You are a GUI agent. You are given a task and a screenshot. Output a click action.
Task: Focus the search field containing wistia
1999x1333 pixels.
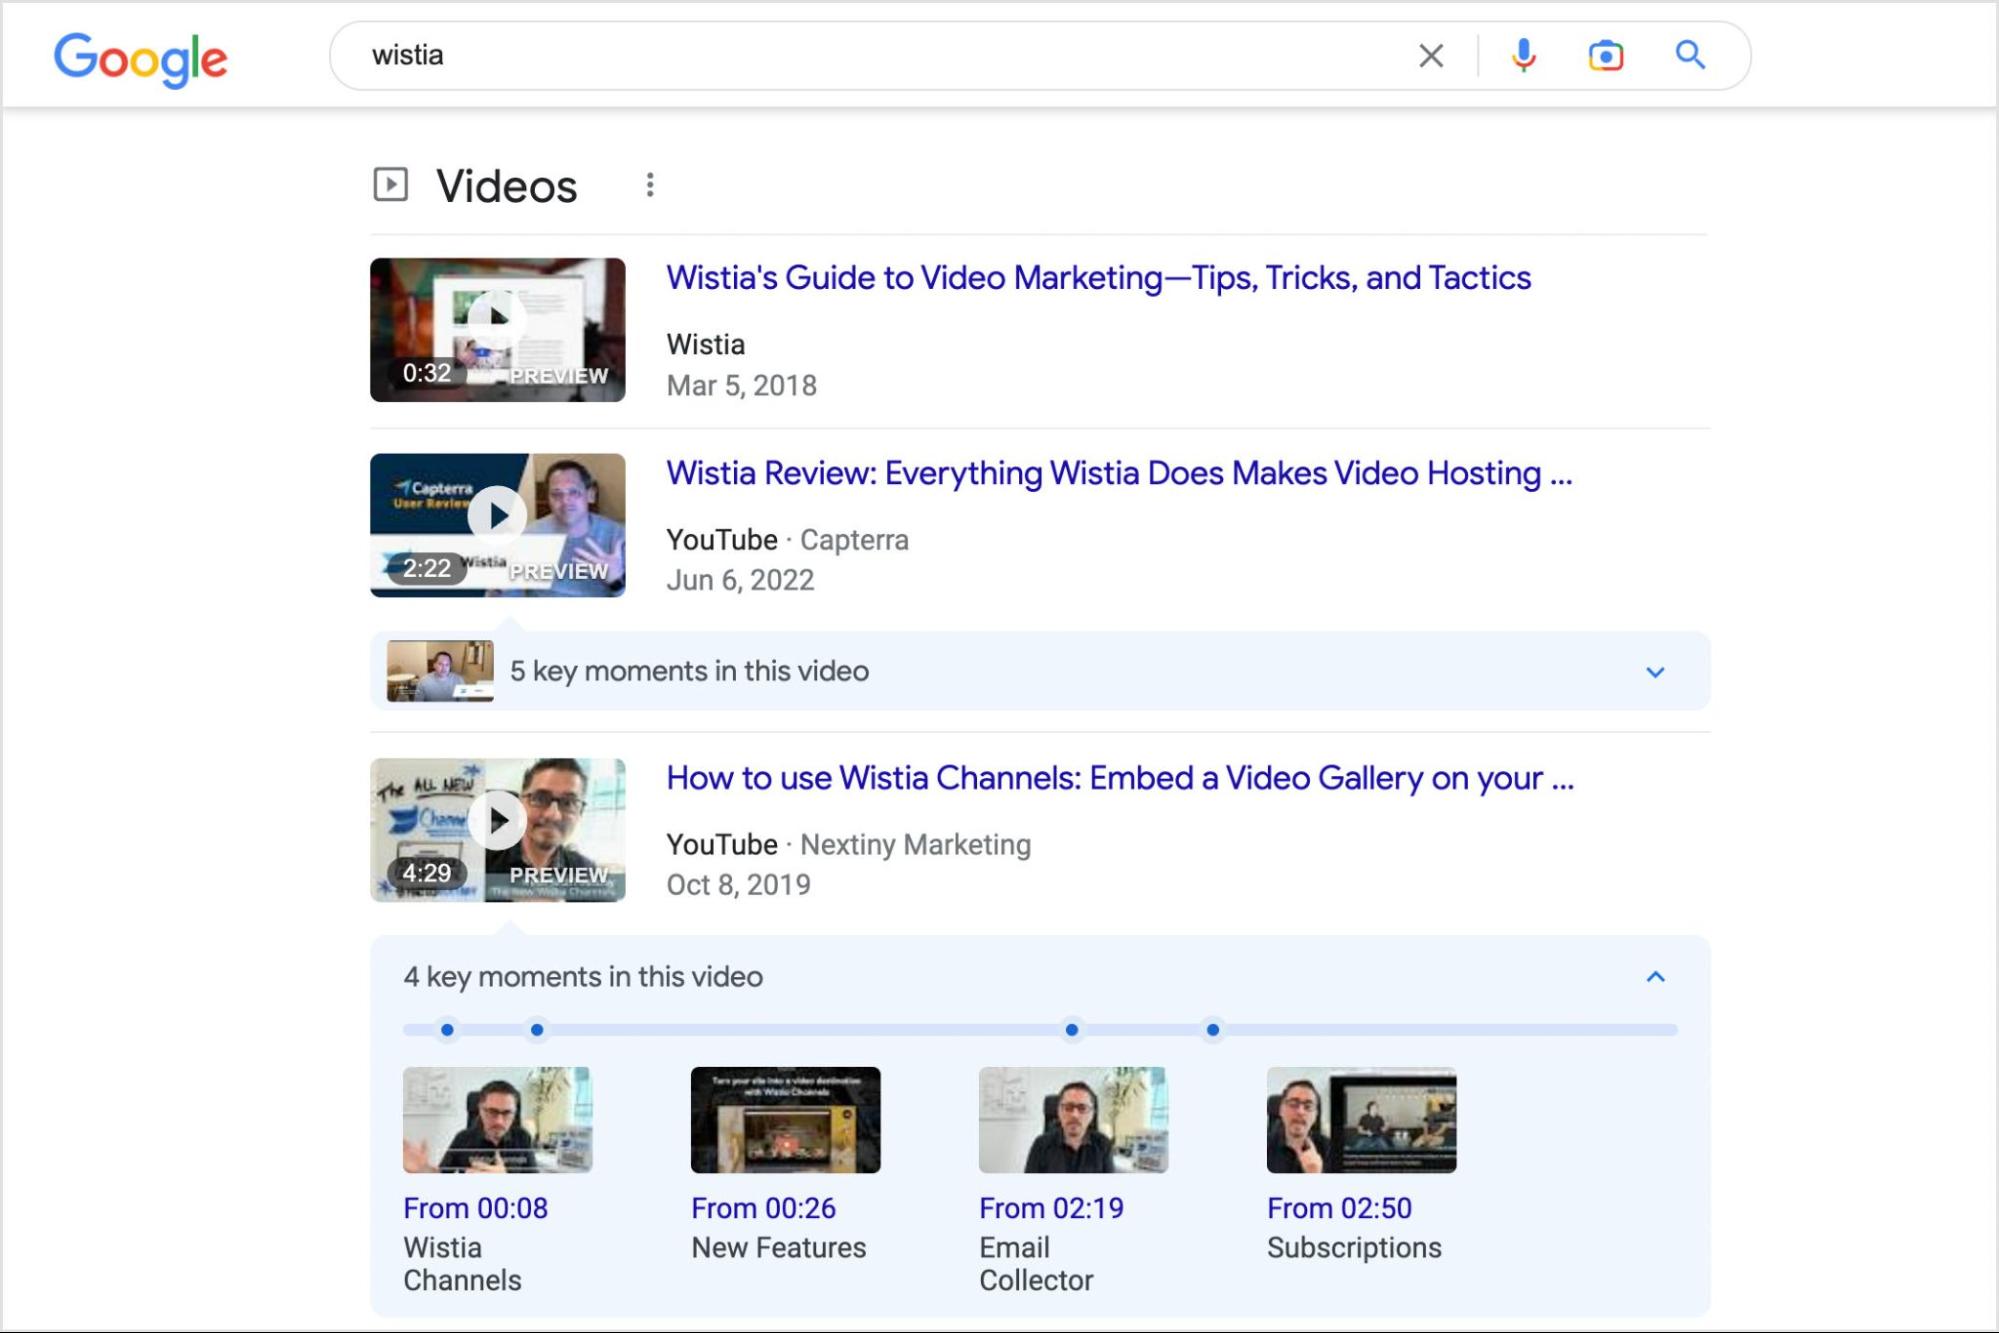880,56
